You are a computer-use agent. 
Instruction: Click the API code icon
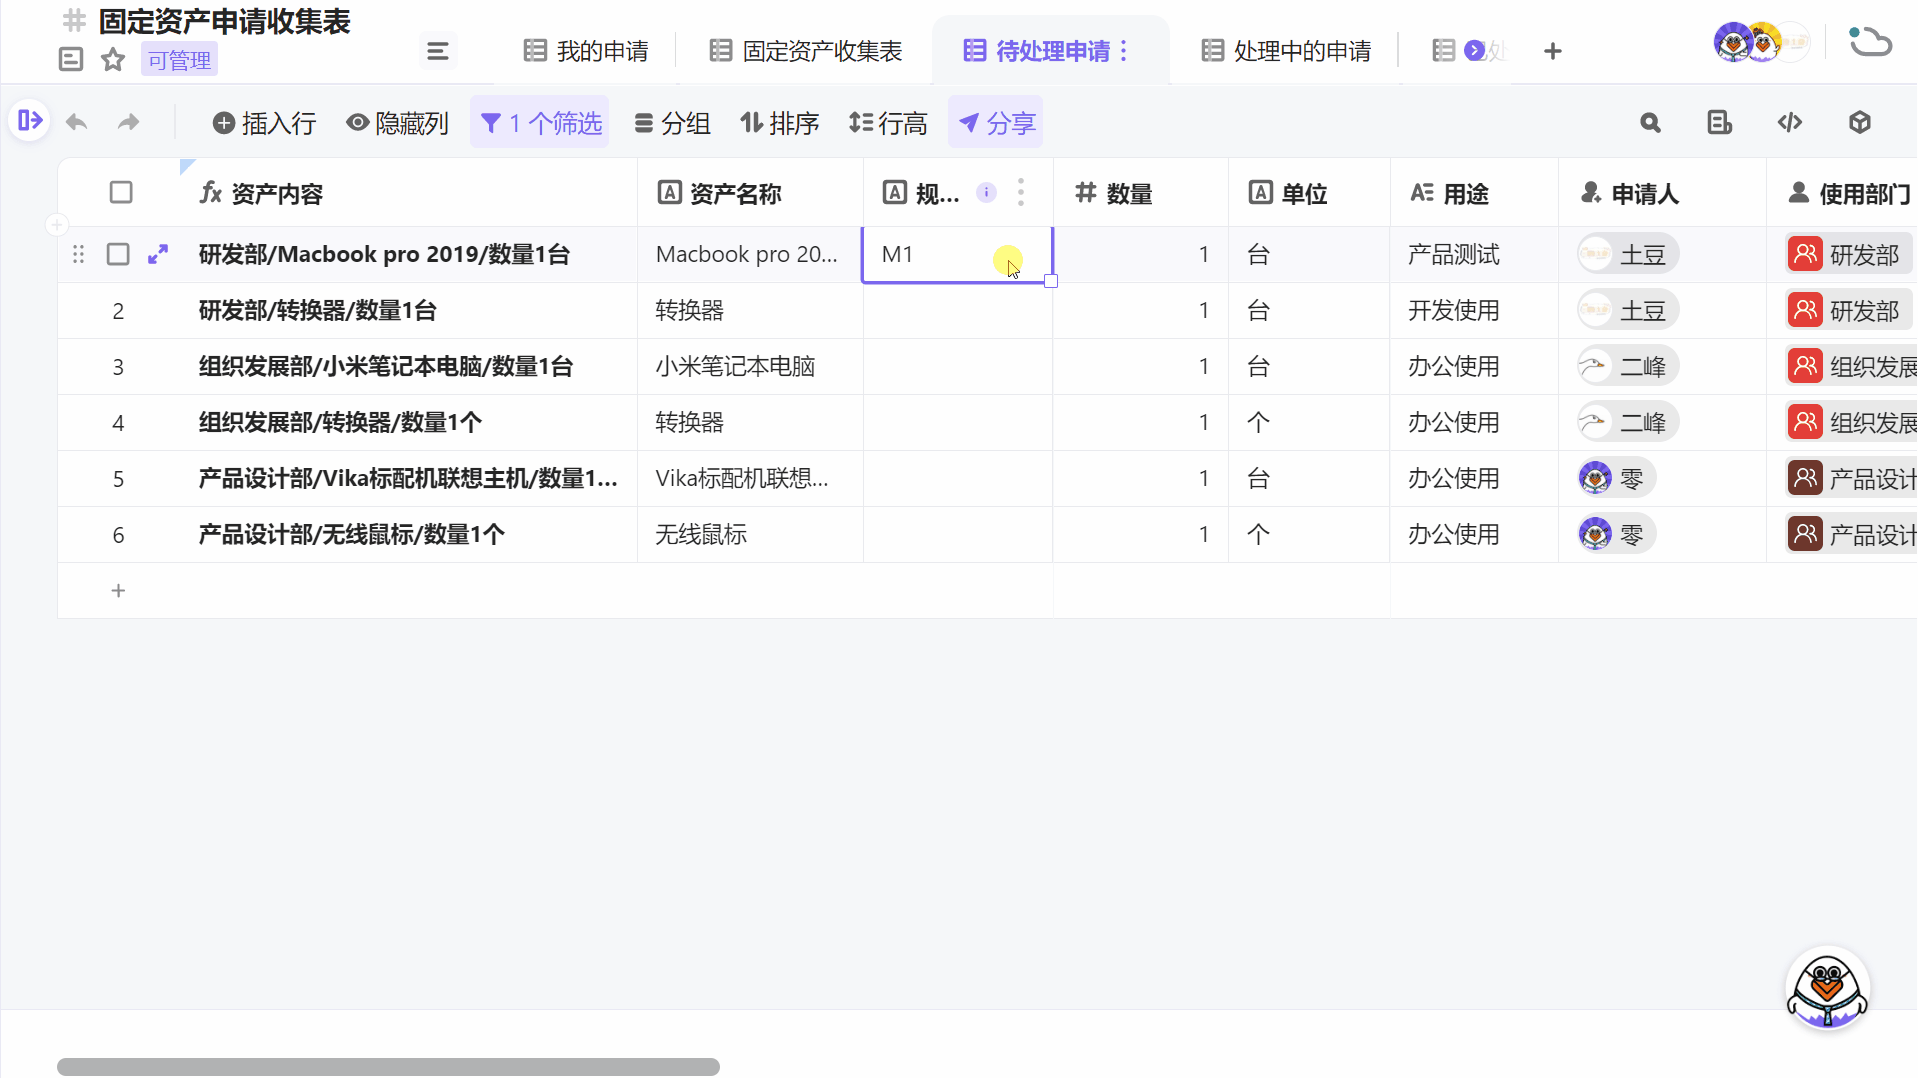click(1790, 122)
